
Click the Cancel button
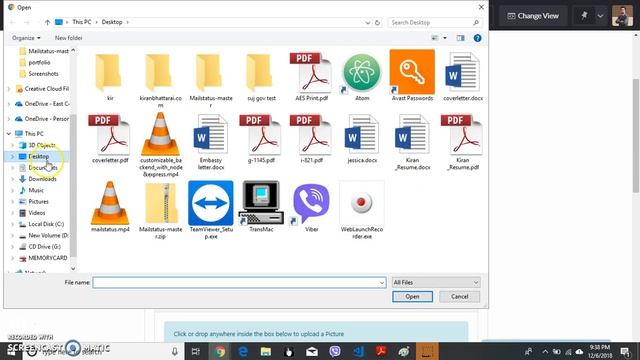pos(460,297)
